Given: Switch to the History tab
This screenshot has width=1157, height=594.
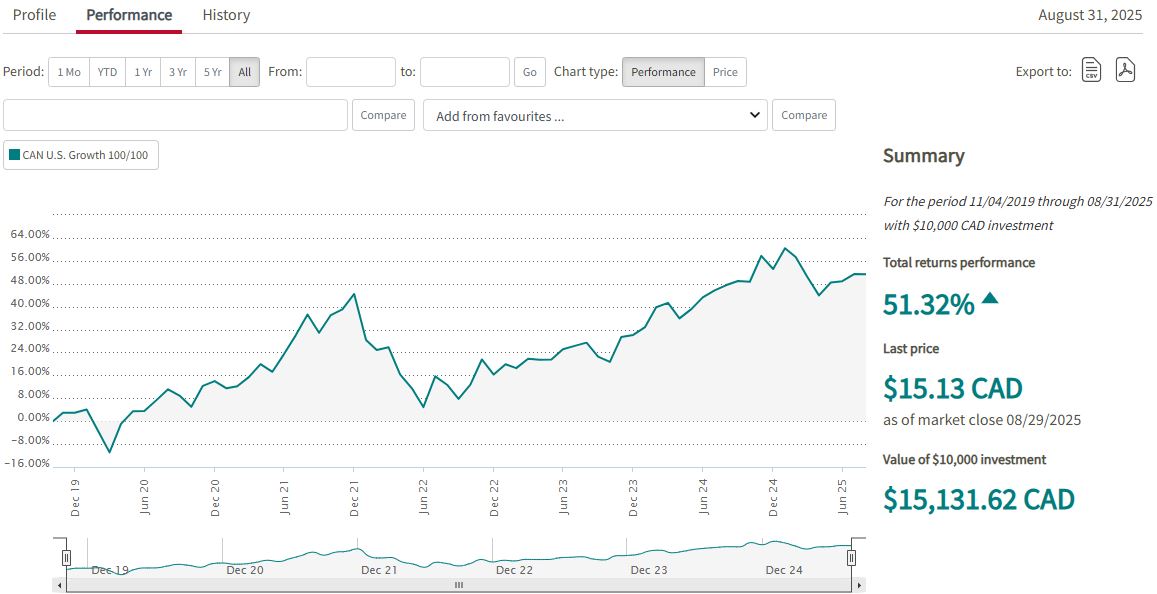Looking at the screenshot, I should [x=226, y=15].
